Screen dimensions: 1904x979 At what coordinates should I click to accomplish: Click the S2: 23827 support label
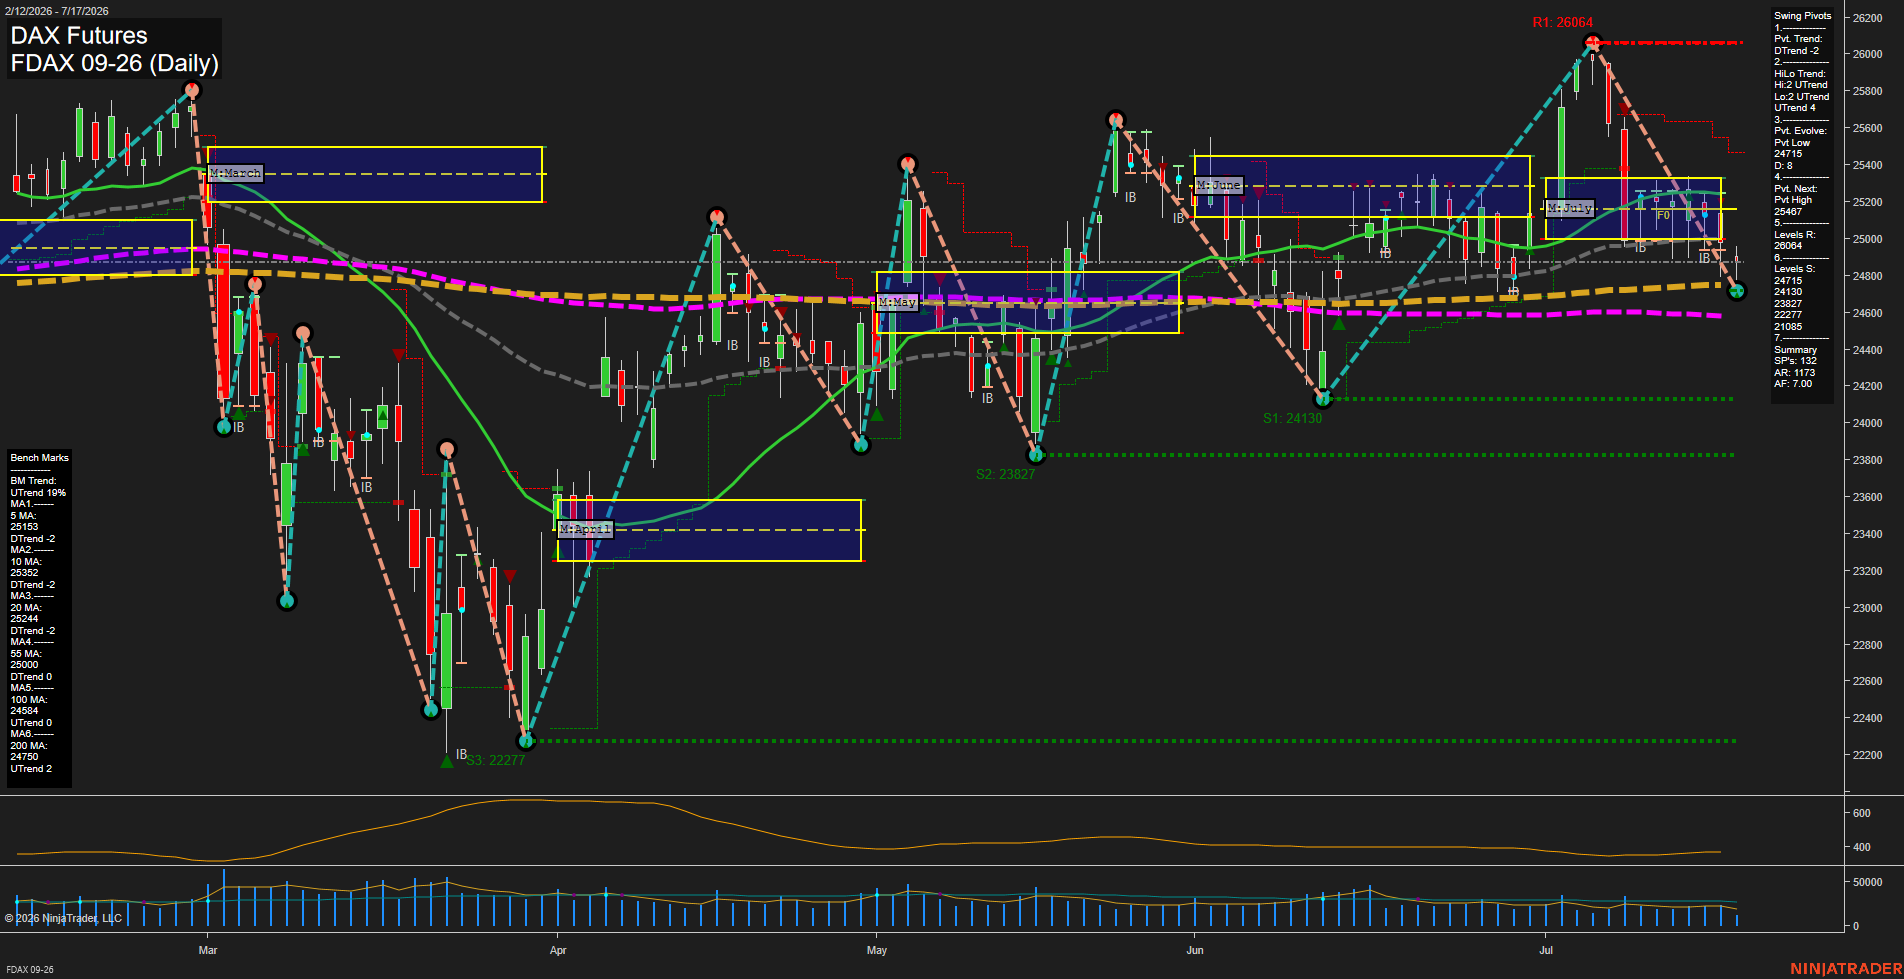coord(1005,474)
